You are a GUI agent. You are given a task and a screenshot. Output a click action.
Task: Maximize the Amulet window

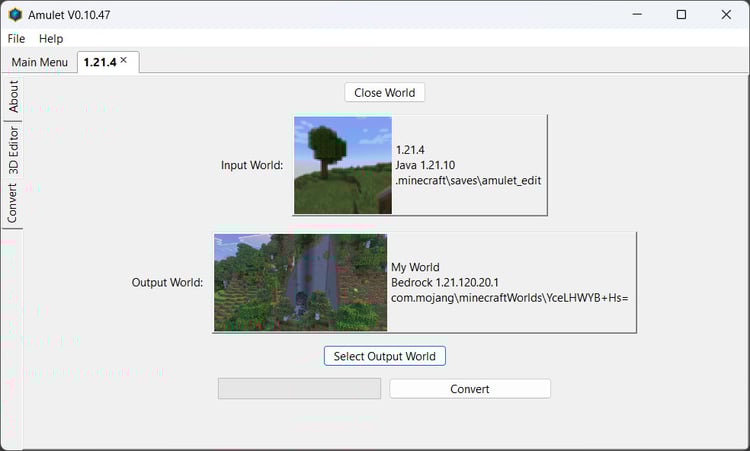[x=682, y=14]
